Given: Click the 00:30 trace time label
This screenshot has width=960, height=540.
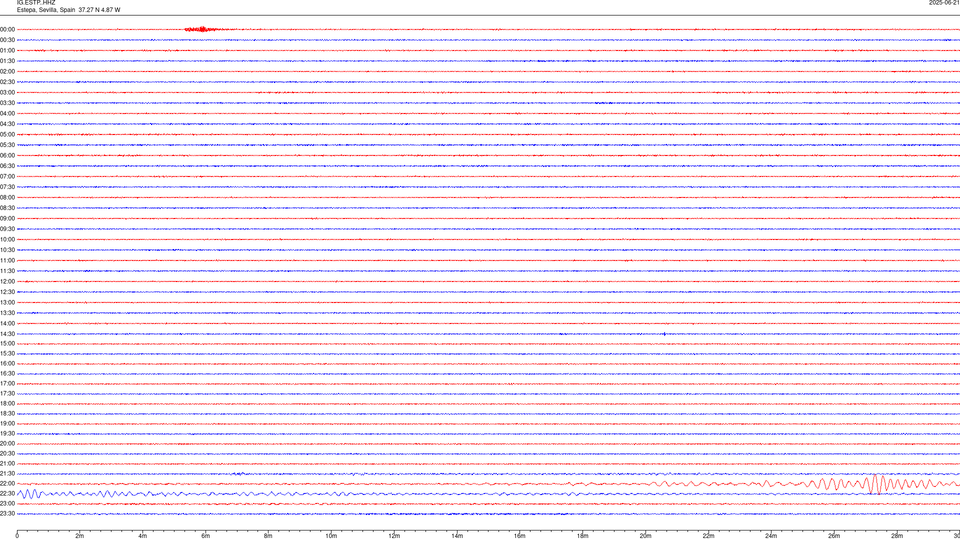Looking at the screenshot, I should click(7, 40).
